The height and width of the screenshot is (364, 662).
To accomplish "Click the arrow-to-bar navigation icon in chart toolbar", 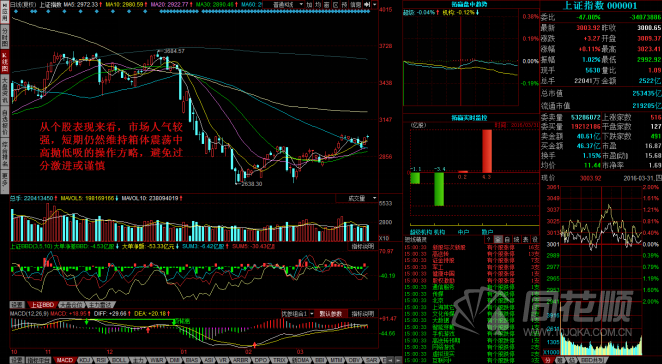I will pyautogui.click(x=367, y=4).
